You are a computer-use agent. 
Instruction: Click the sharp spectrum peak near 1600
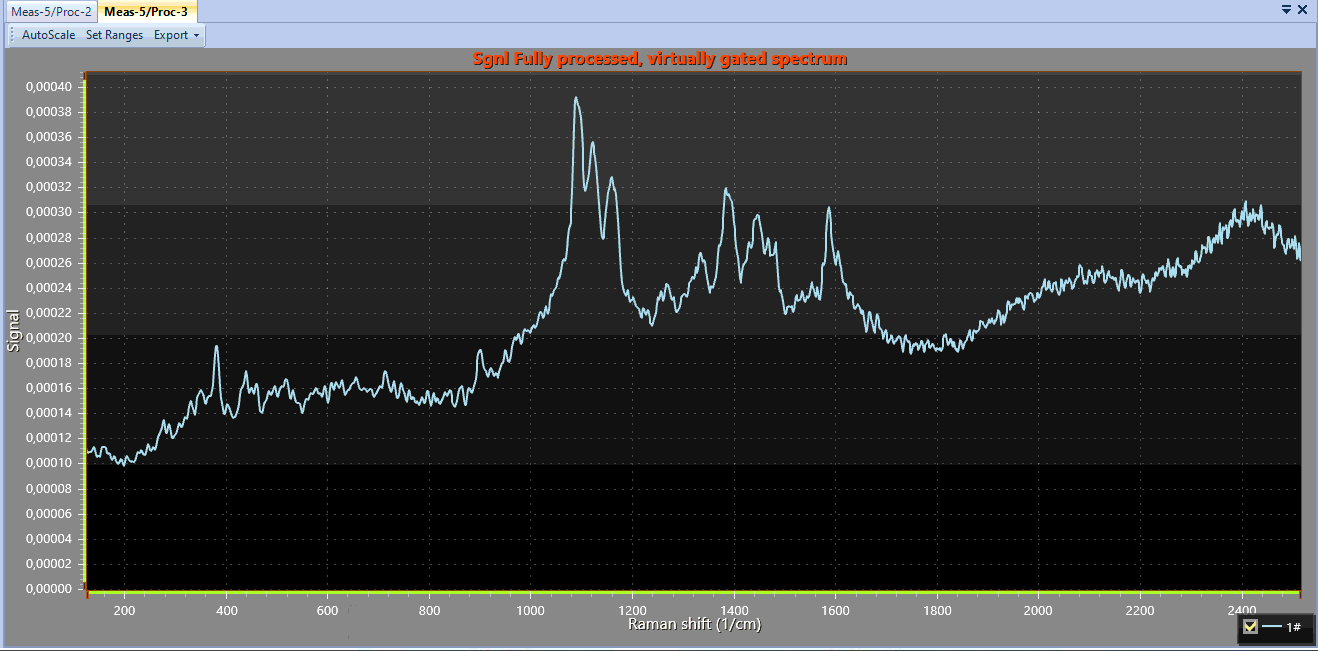[x=828, y=210]
